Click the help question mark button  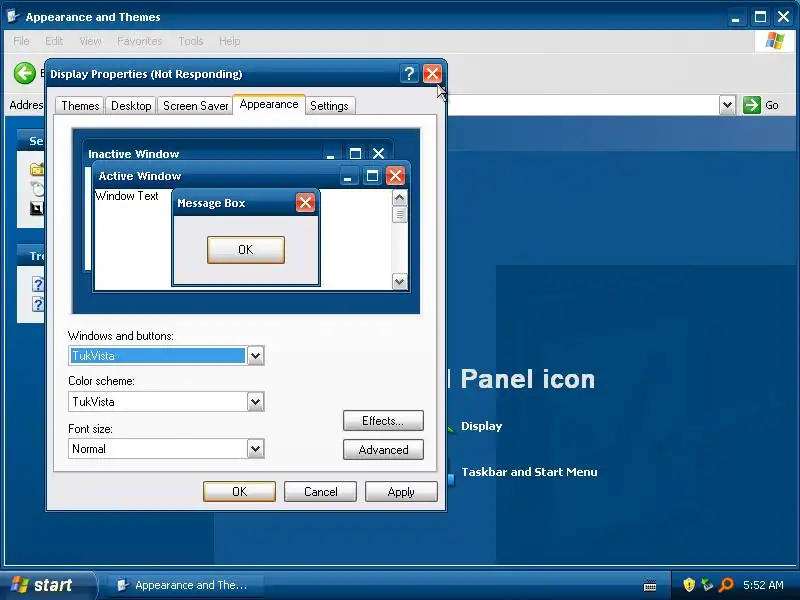coord(409,74)
